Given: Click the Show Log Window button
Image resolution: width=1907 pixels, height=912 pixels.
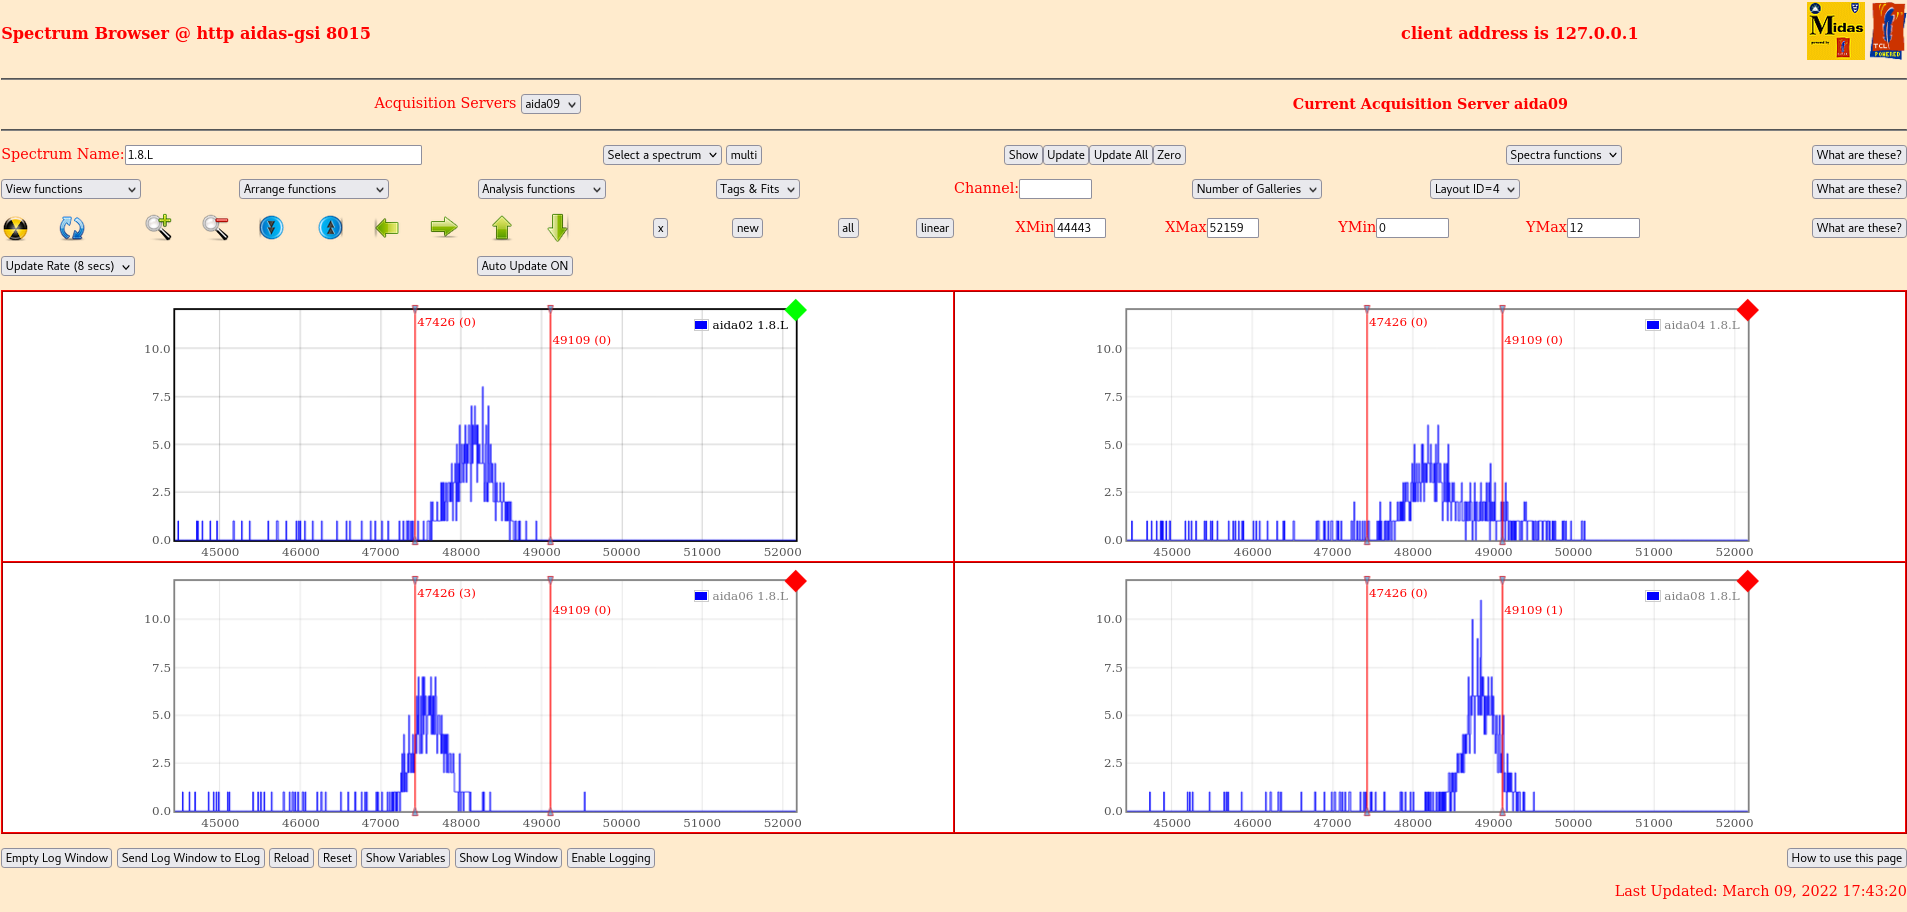Looking at the screenshot, I should pyautogui.click(x=508, y=858).
